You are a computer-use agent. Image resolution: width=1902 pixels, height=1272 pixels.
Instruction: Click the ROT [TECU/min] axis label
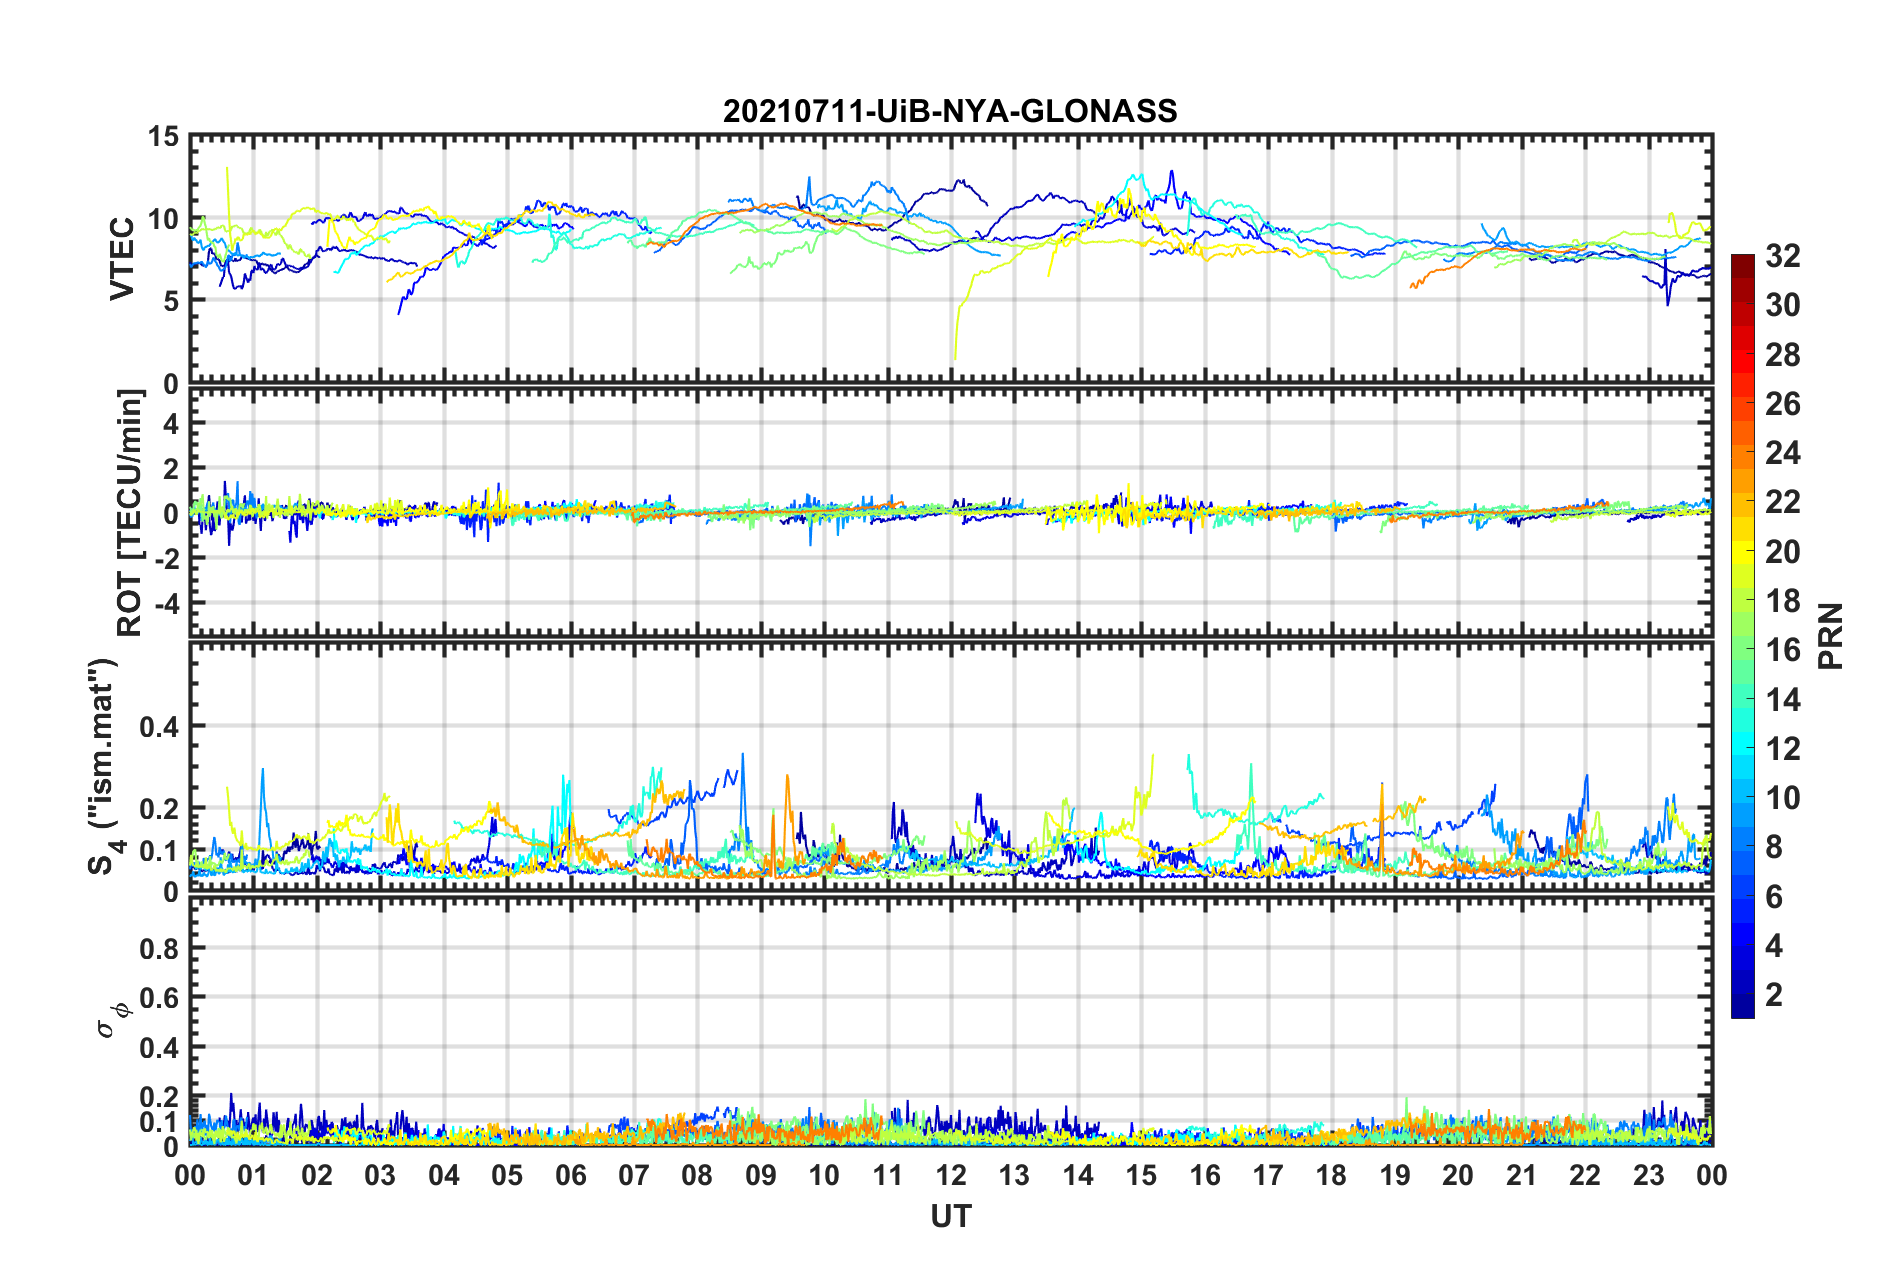(x=130, y=513)
